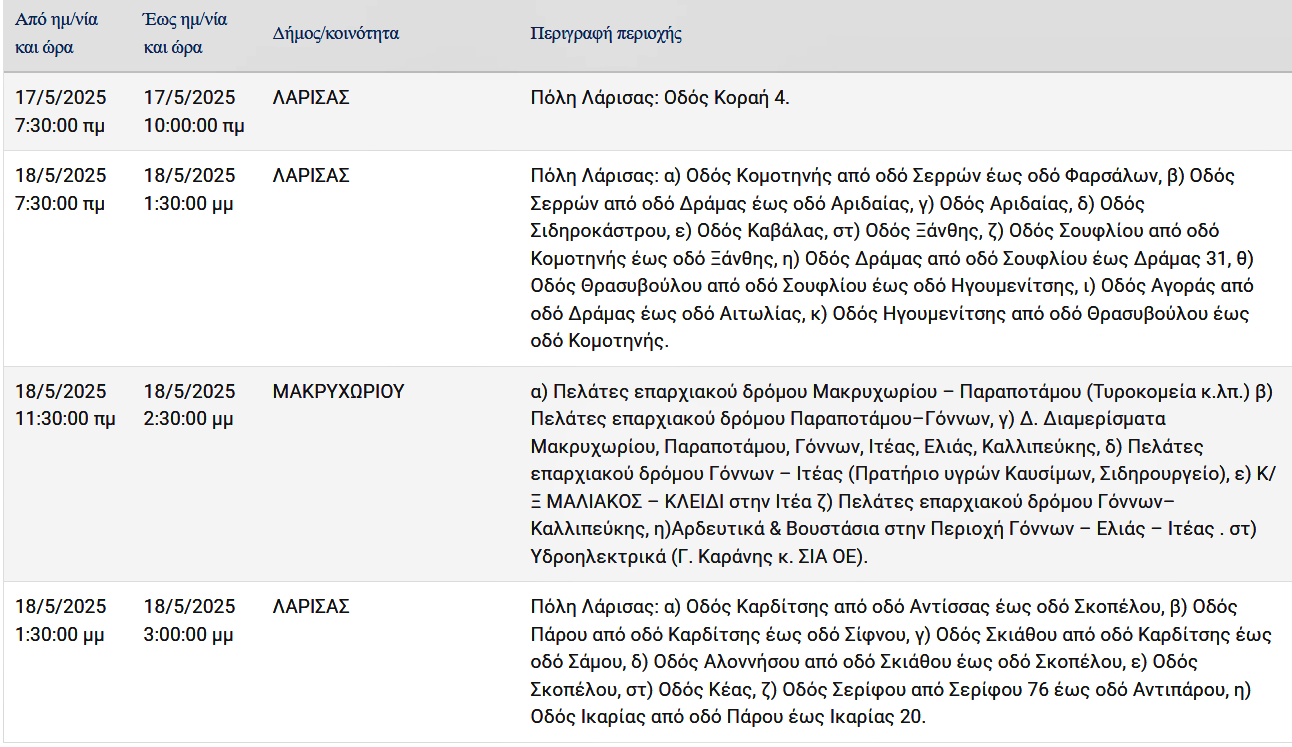Click the 'Περιγραφή περιοχής' column header

point(606,33)
